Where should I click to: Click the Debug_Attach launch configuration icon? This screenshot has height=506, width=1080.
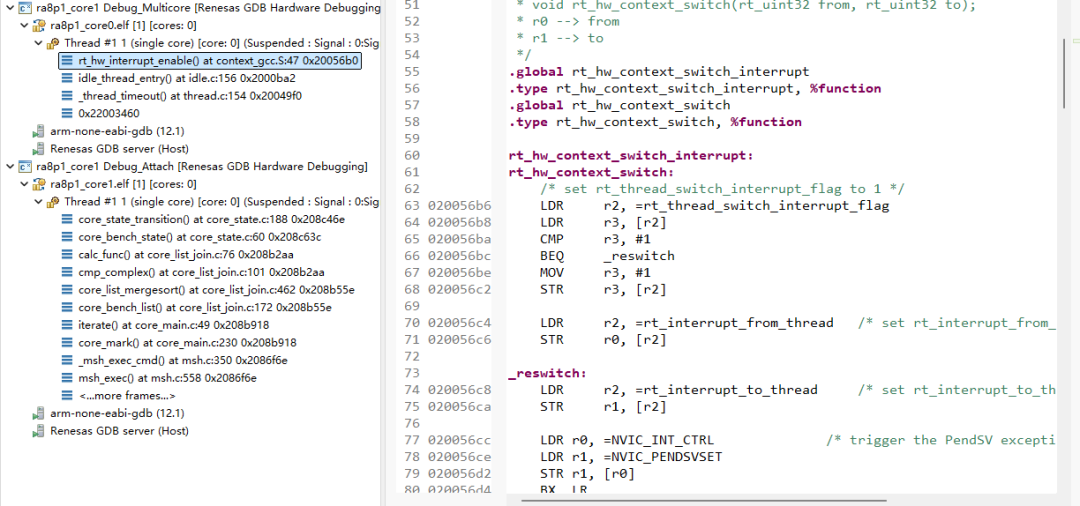(x=25, y=167)
